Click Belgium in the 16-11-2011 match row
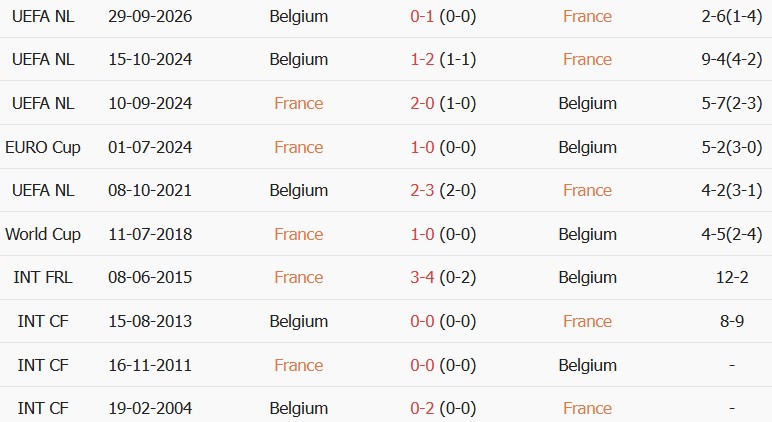The height and width of the screenshot is (422, 772). coord(587,365)
